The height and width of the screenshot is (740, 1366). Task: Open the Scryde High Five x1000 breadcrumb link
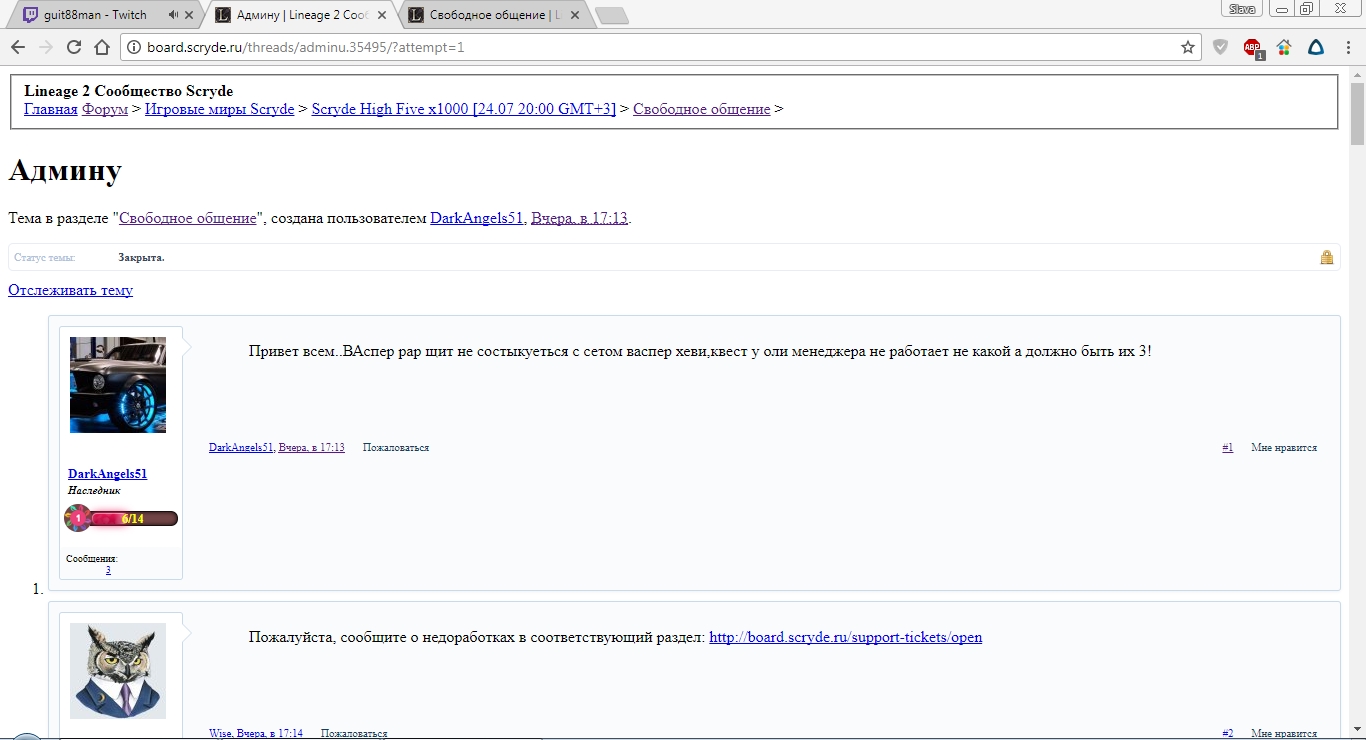tap(463, 109)
